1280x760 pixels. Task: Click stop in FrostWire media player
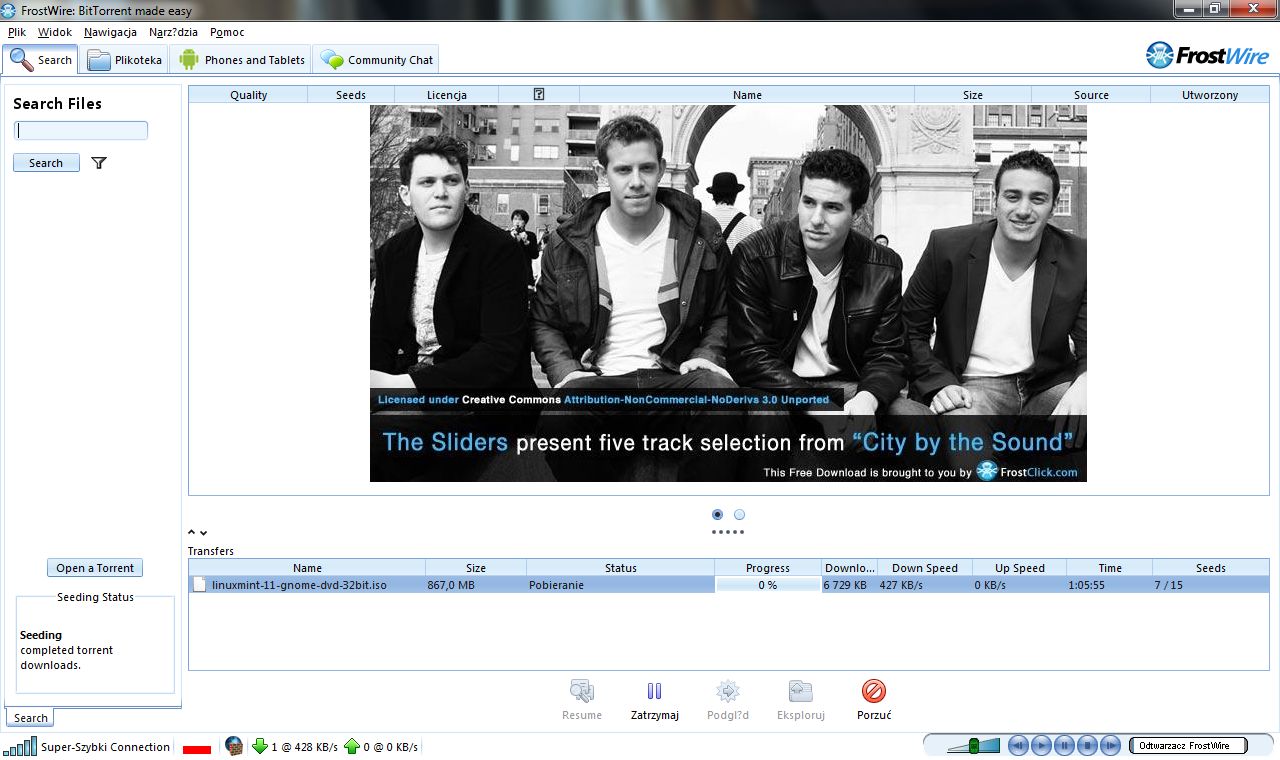coord(1087,745)
